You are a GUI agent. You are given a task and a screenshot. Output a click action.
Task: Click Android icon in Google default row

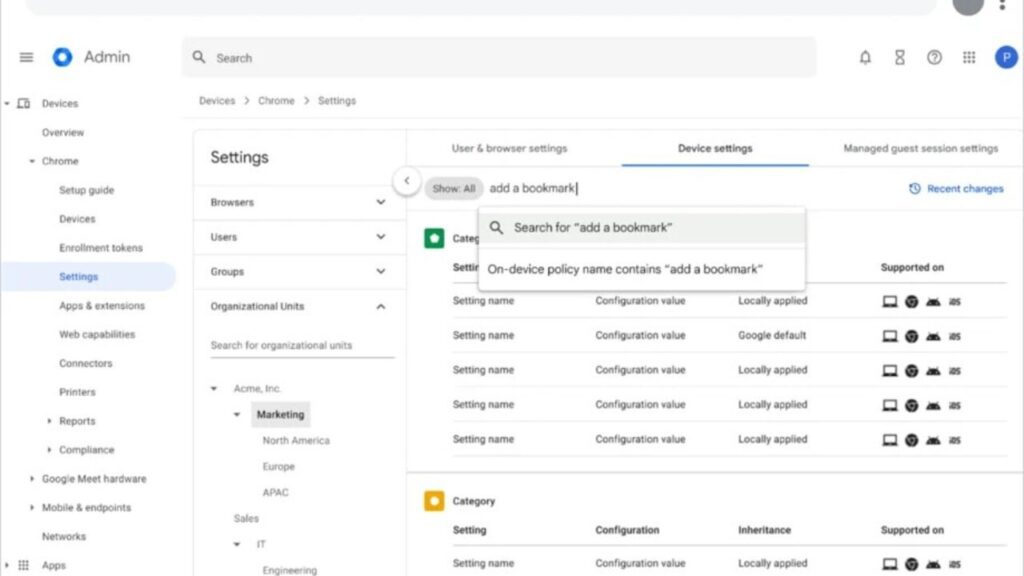933,336
